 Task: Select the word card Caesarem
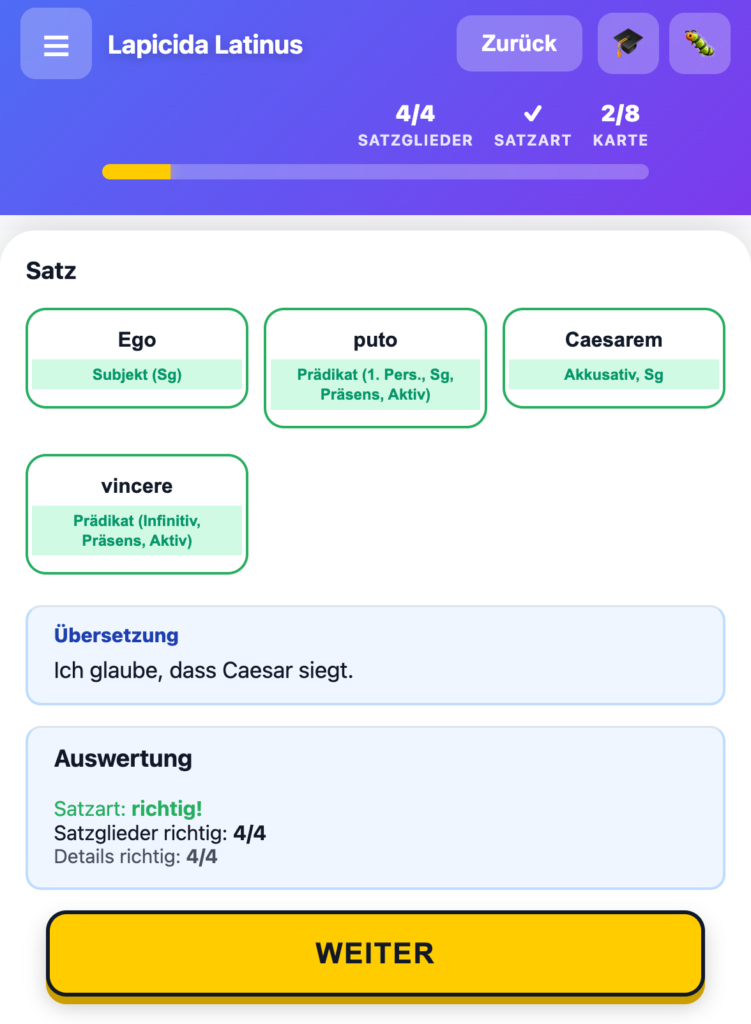click(613, 339)
